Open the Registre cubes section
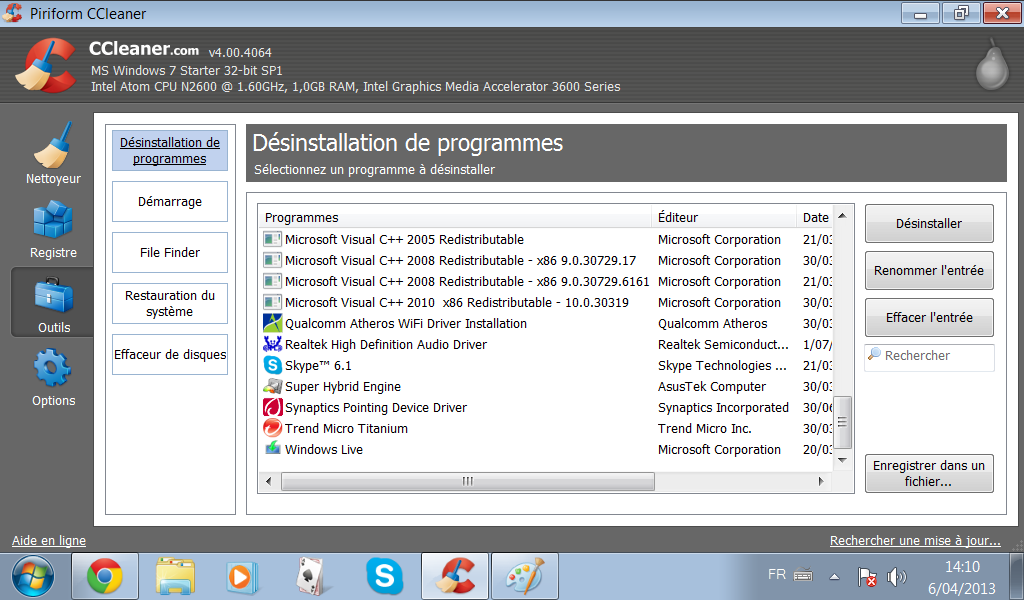This screenshot has height=600, width=1024. [x=53, y=229]
